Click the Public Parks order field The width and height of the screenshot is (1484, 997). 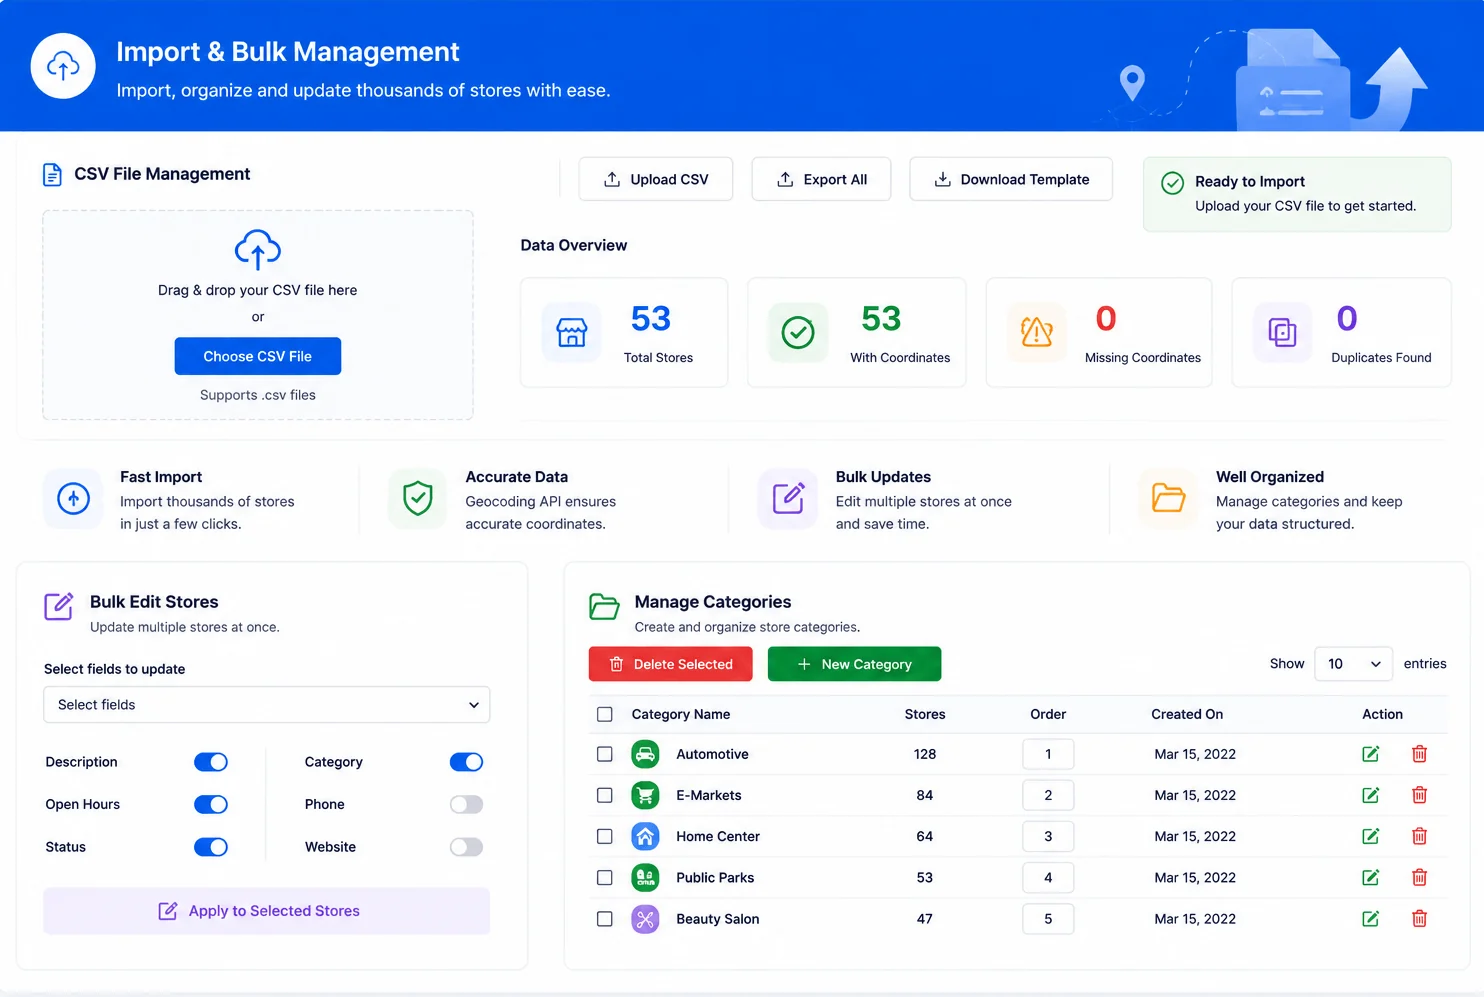[1048, 877]
